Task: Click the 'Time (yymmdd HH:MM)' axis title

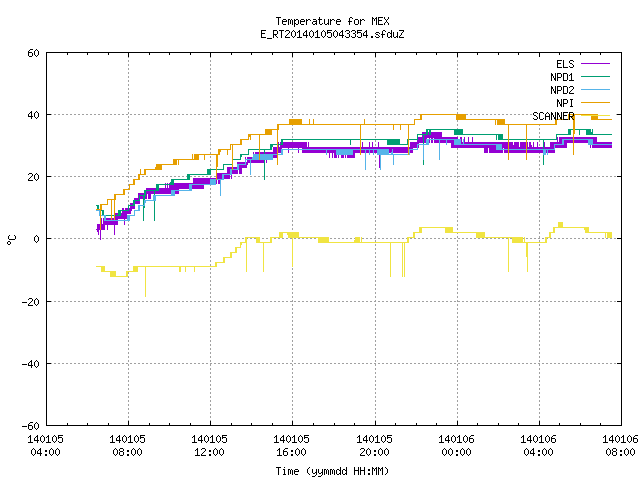Action: point(332,471)
